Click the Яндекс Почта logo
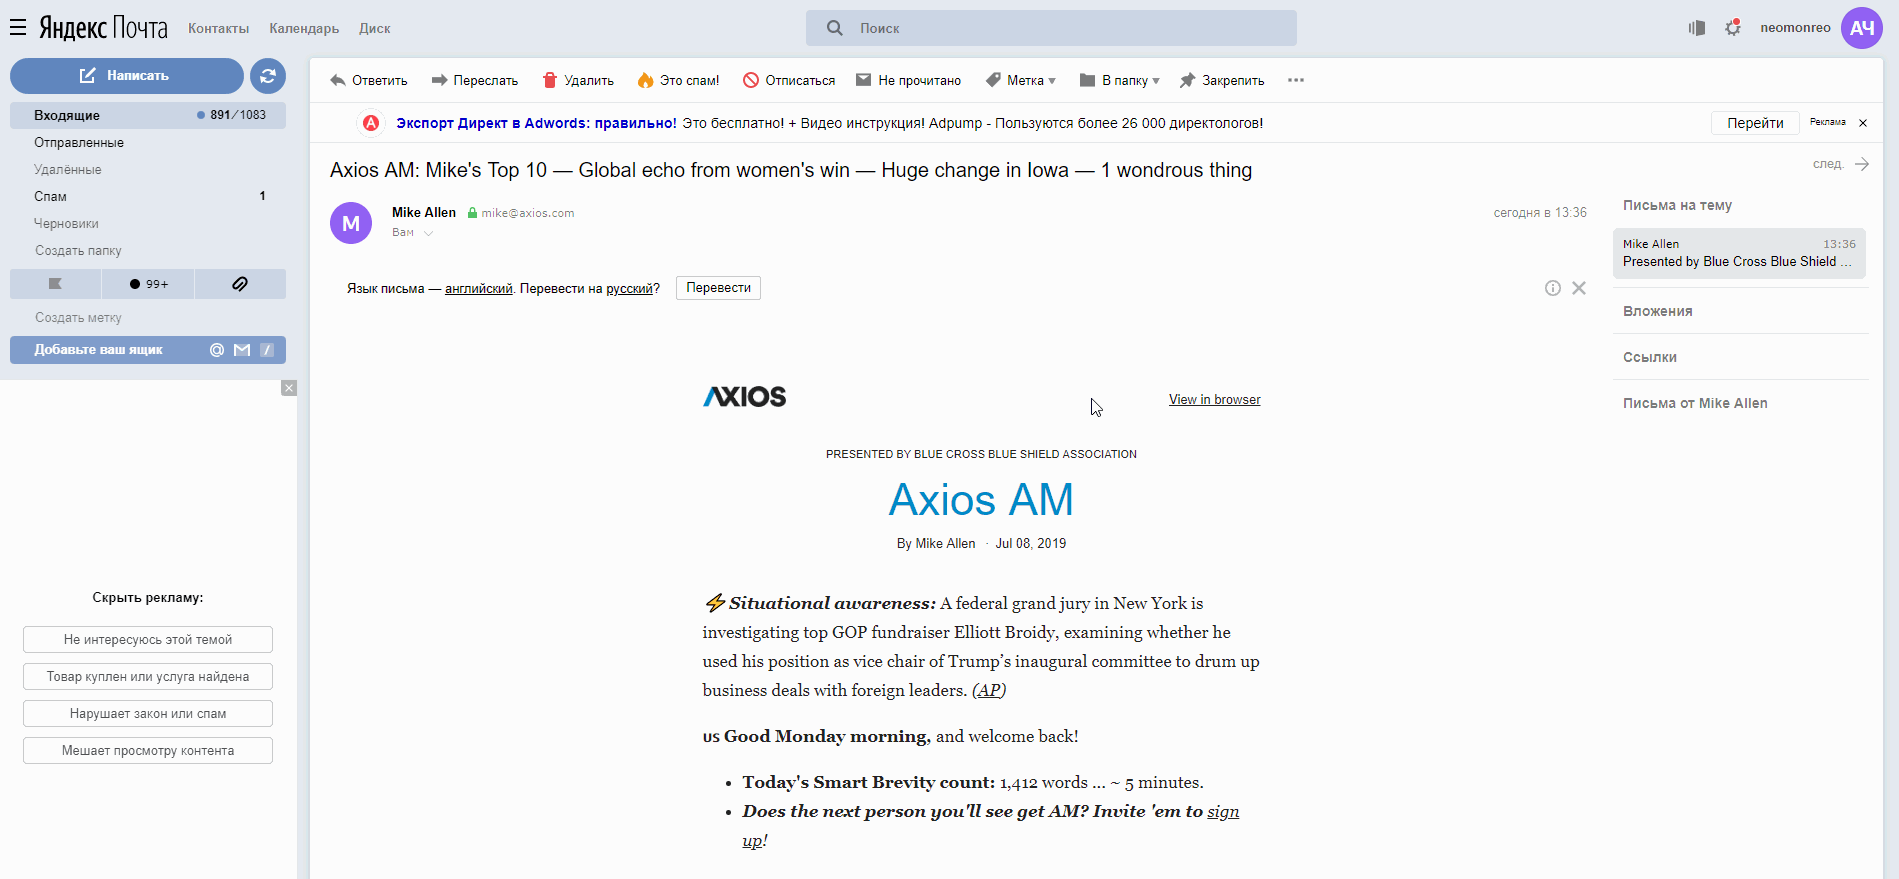This screenshot has width=1899, height=879. pos(103,27)
